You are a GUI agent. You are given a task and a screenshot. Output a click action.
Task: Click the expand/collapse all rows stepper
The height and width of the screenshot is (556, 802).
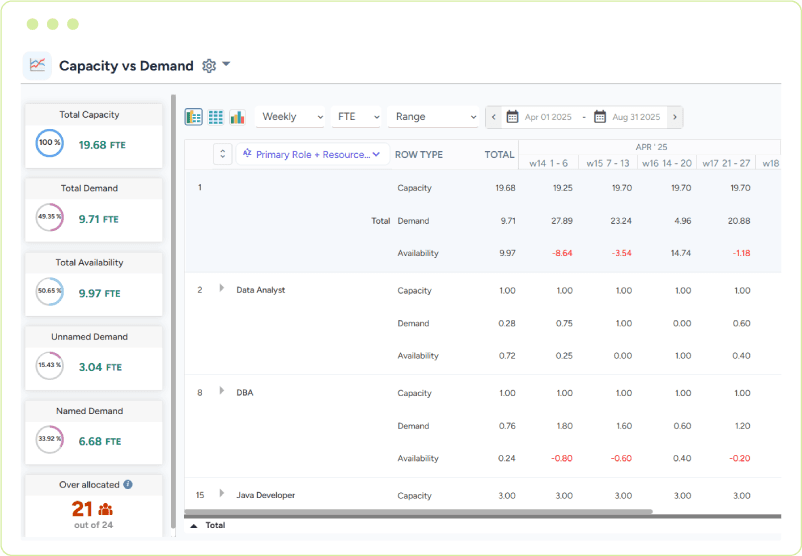coord(222,154)
